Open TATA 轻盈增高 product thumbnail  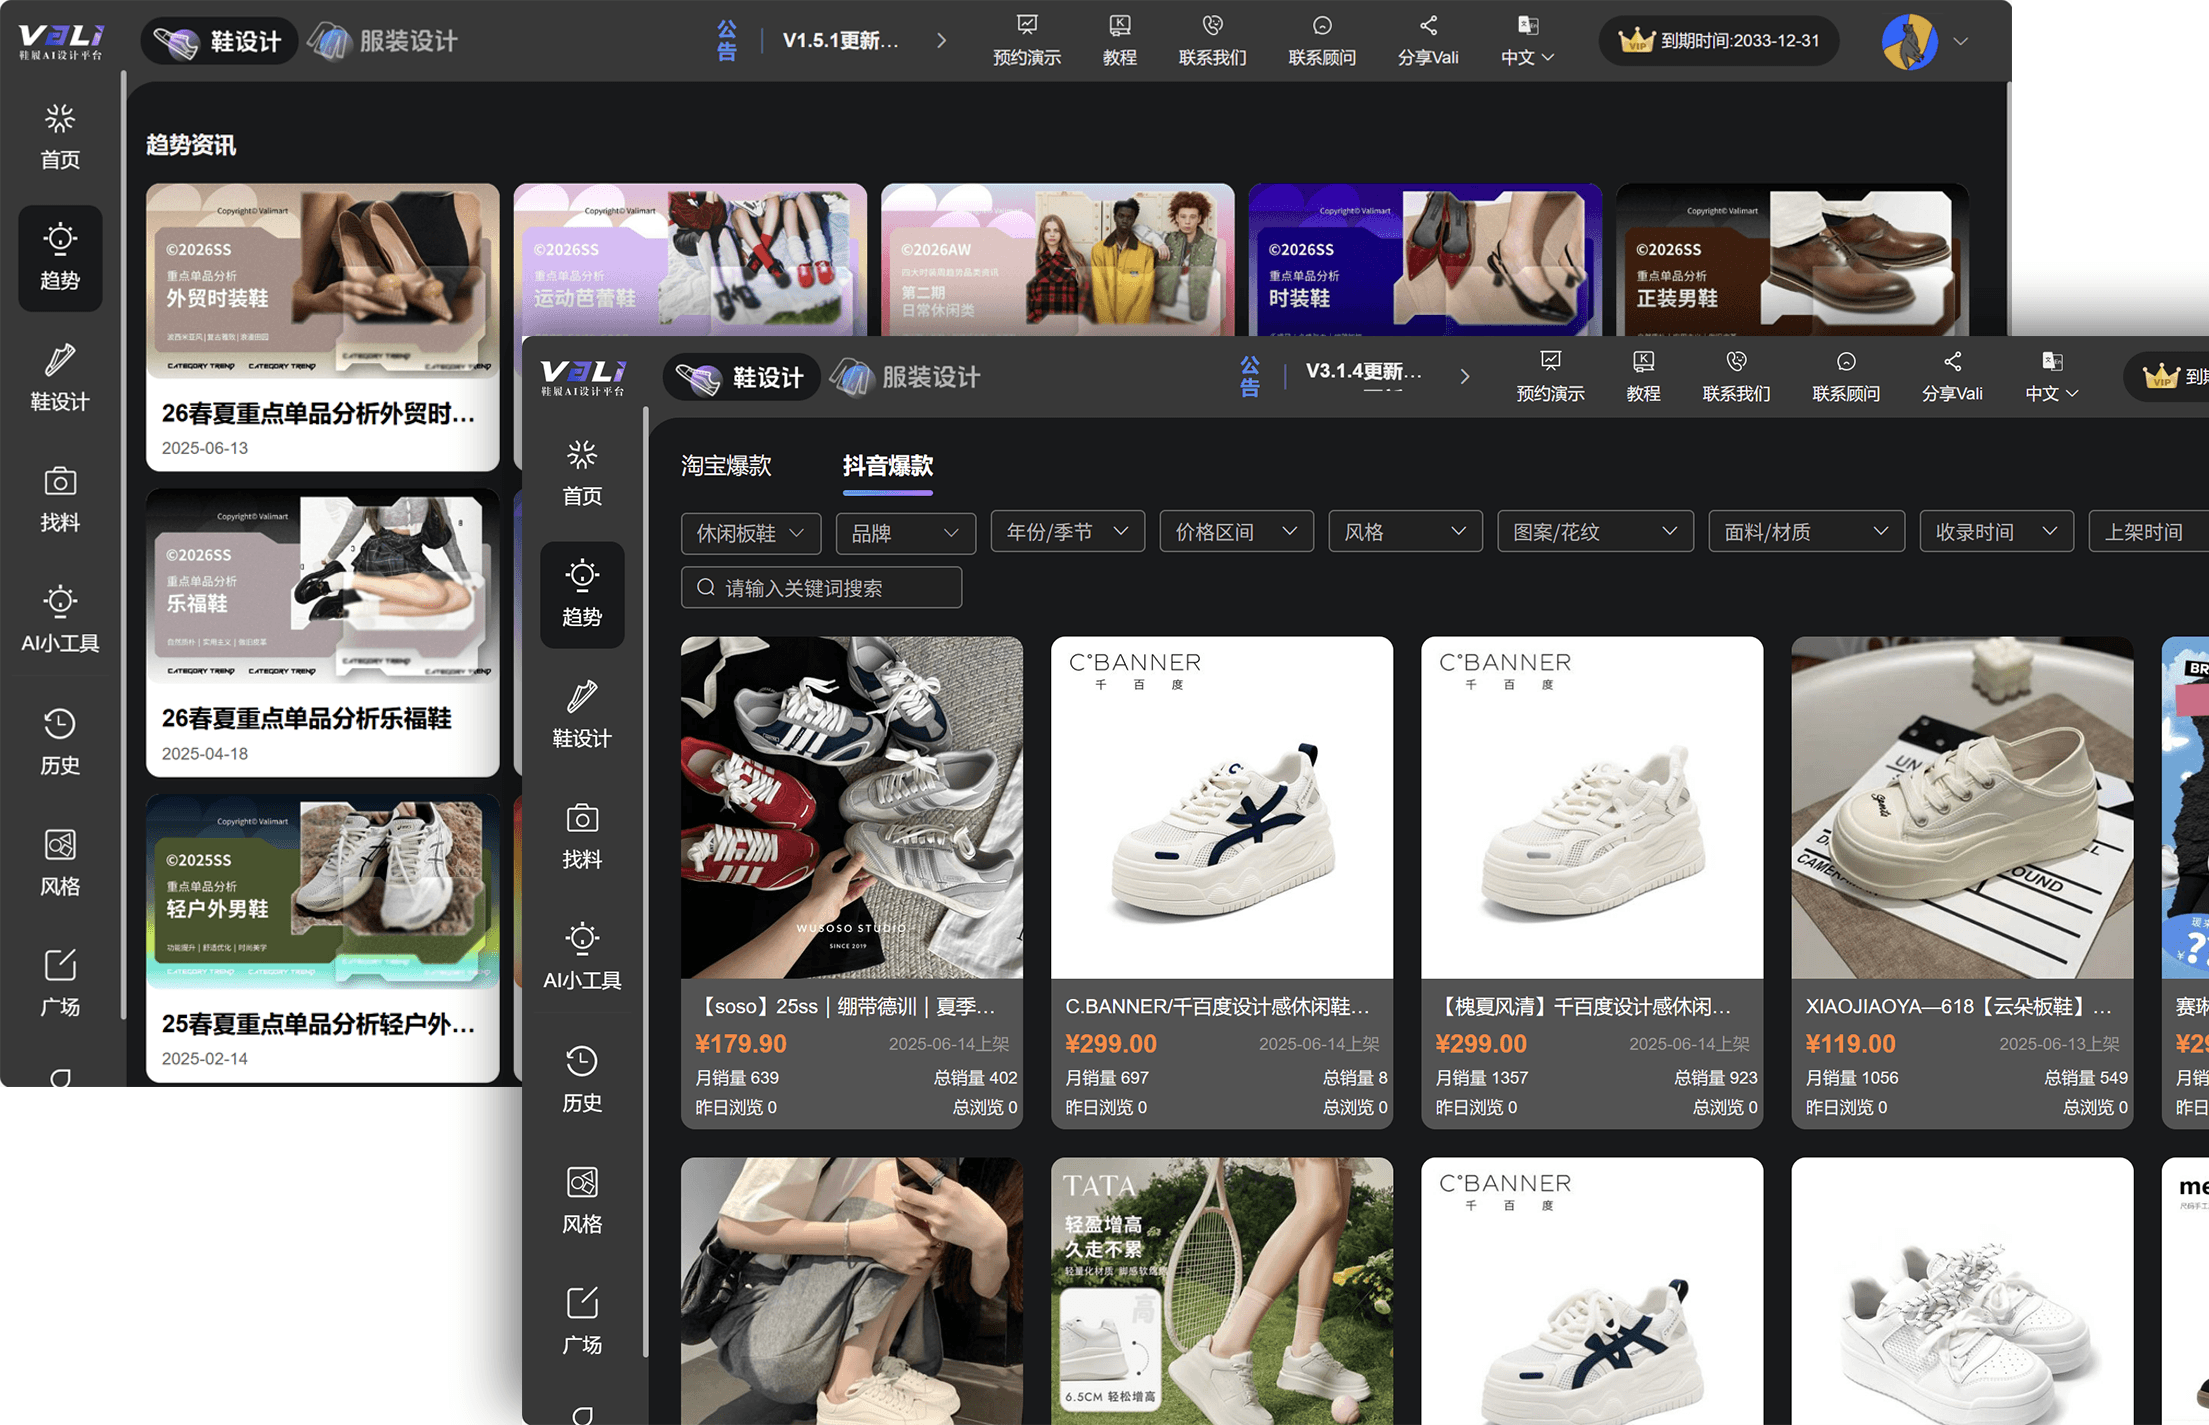pyautogui.click(x=1222, y=1291)
